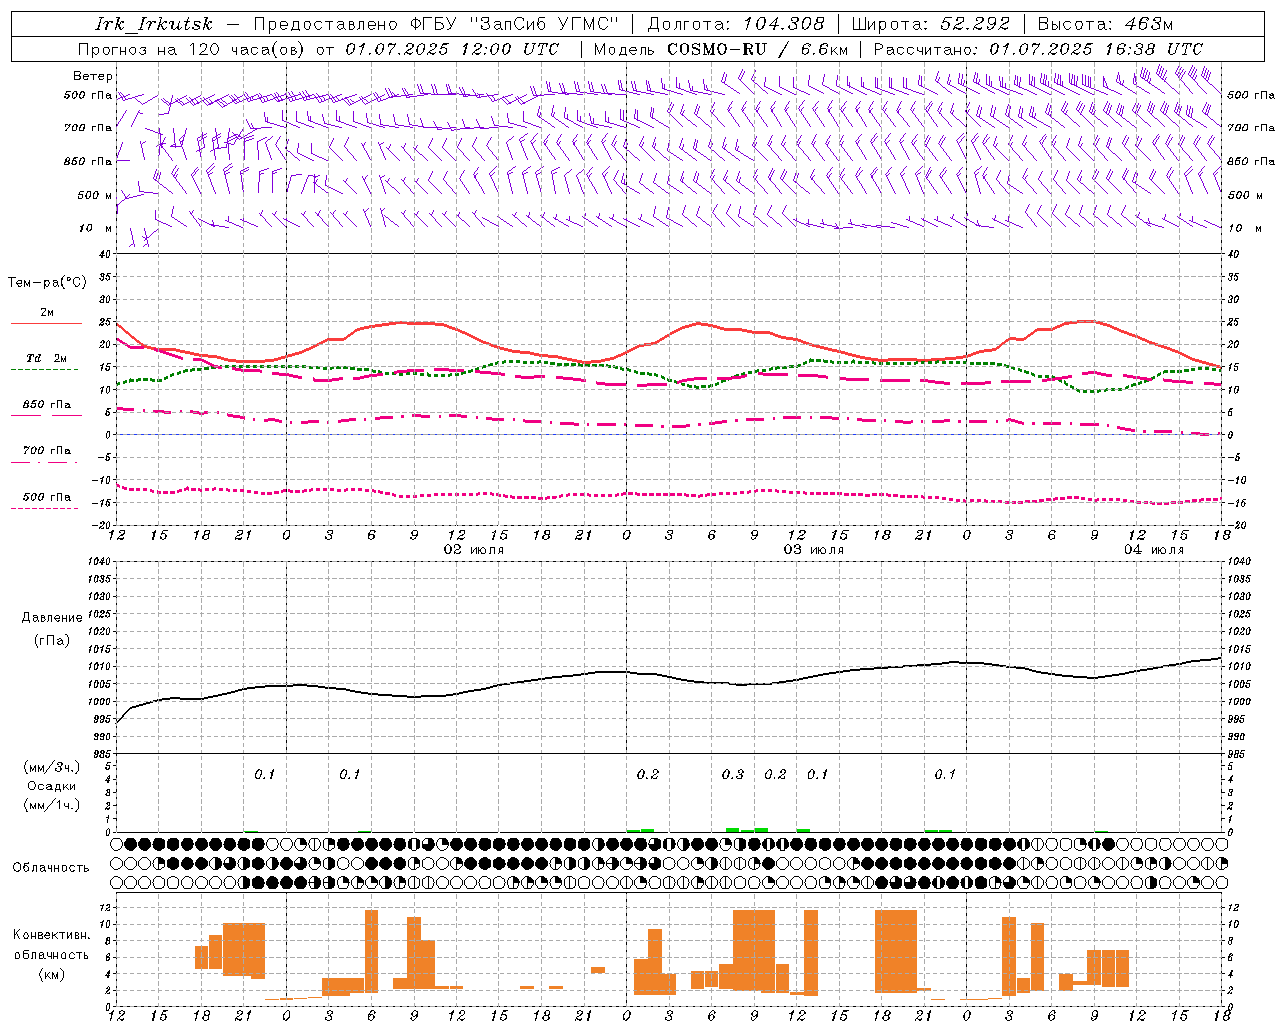This screenshot has width=1280, height=1024.
Task: Click the 'Конвективн.' convective cloud label
Action: (52, 935)
